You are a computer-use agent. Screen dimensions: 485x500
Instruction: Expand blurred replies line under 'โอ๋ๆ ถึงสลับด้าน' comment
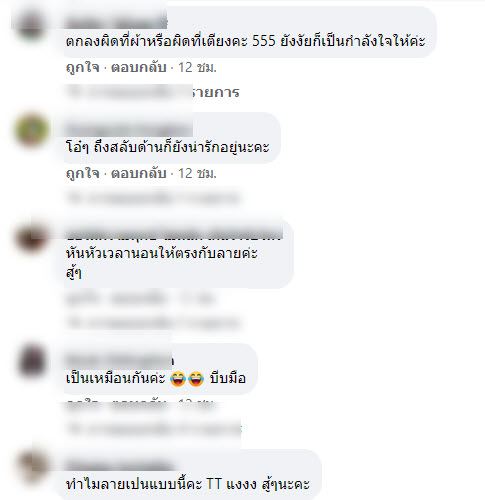(x=153, y=198)
